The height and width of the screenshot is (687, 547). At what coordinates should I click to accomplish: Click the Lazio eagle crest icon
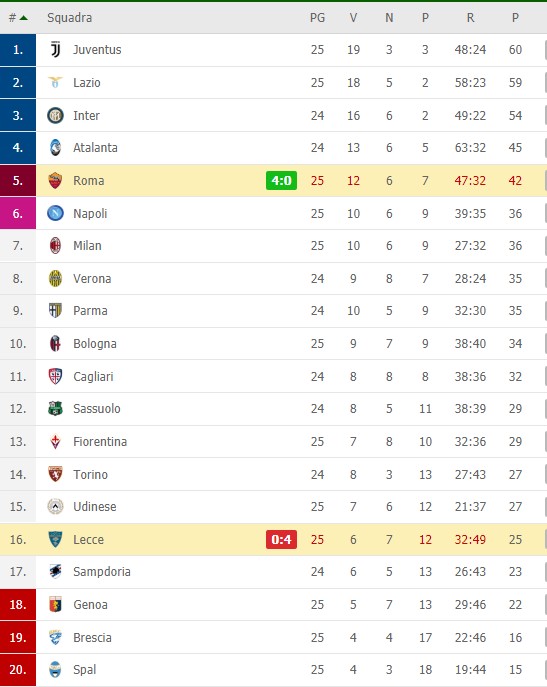tap(55, 82)
